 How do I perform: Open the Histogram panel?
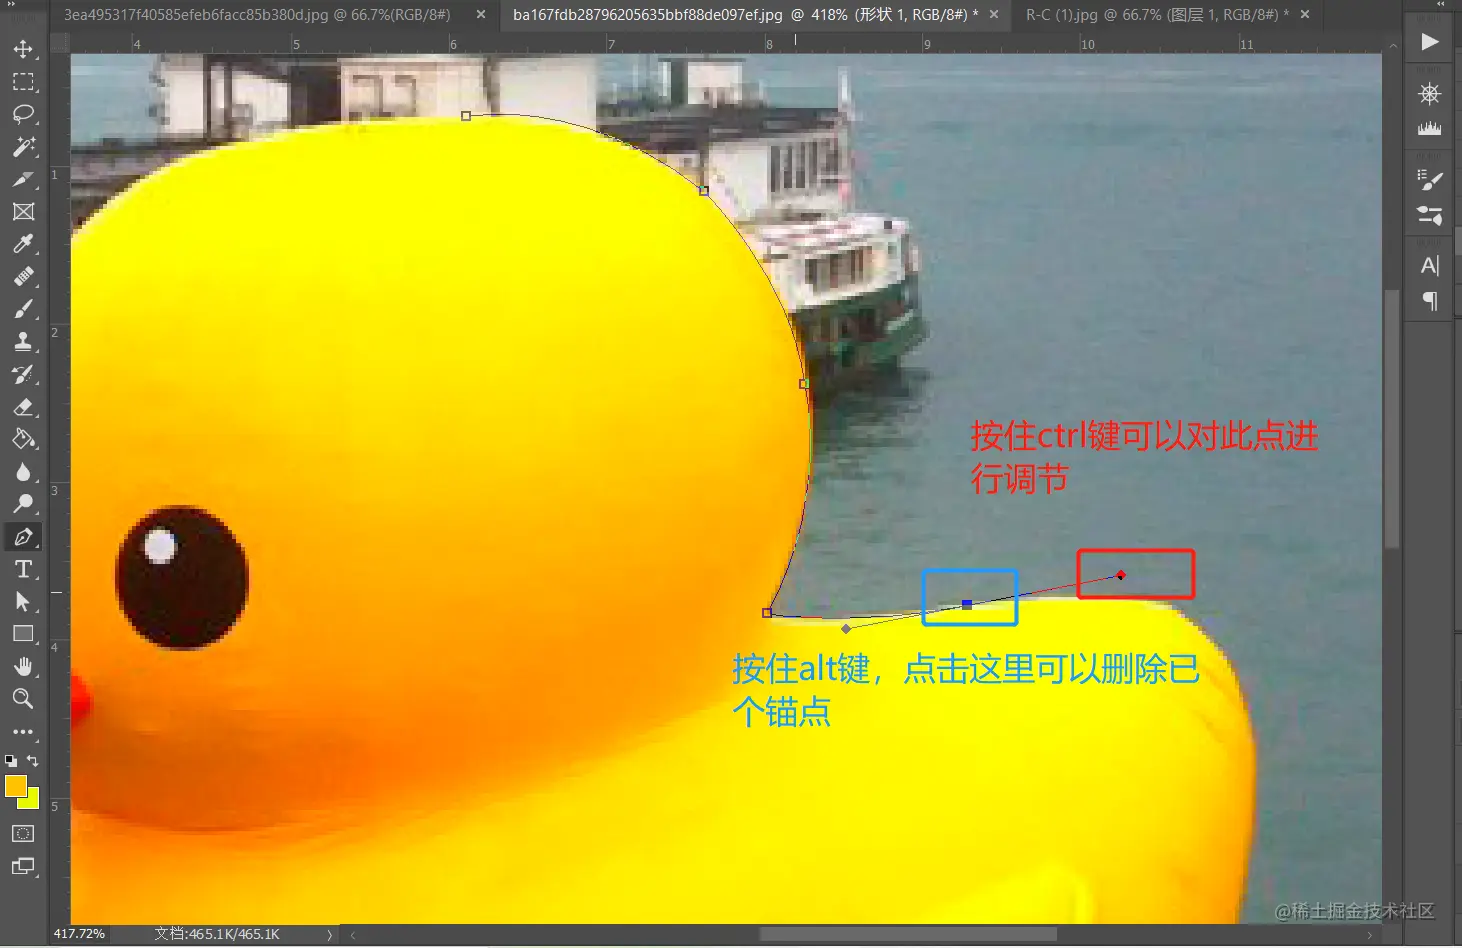click(1430, 129)
